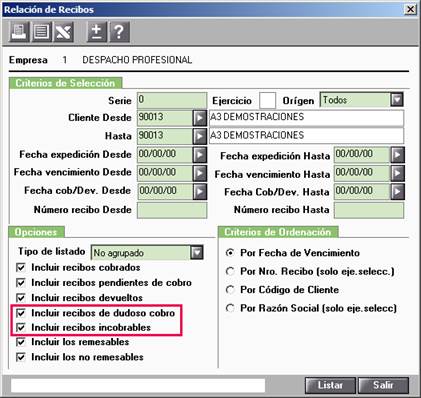Click Fecha Cob/Dev. Hasta date field

[362, 191]
